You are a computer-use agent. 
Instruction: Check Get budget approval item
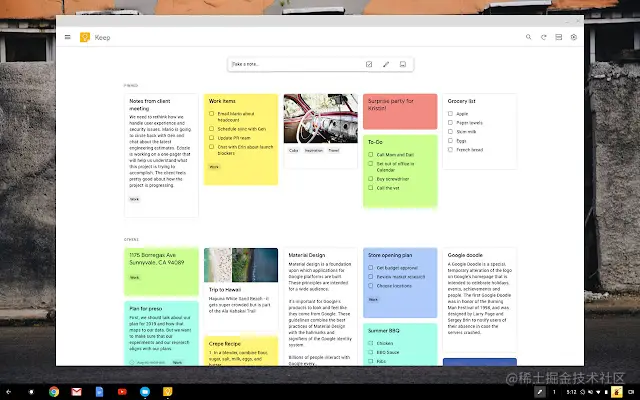(x=371, y=267)
